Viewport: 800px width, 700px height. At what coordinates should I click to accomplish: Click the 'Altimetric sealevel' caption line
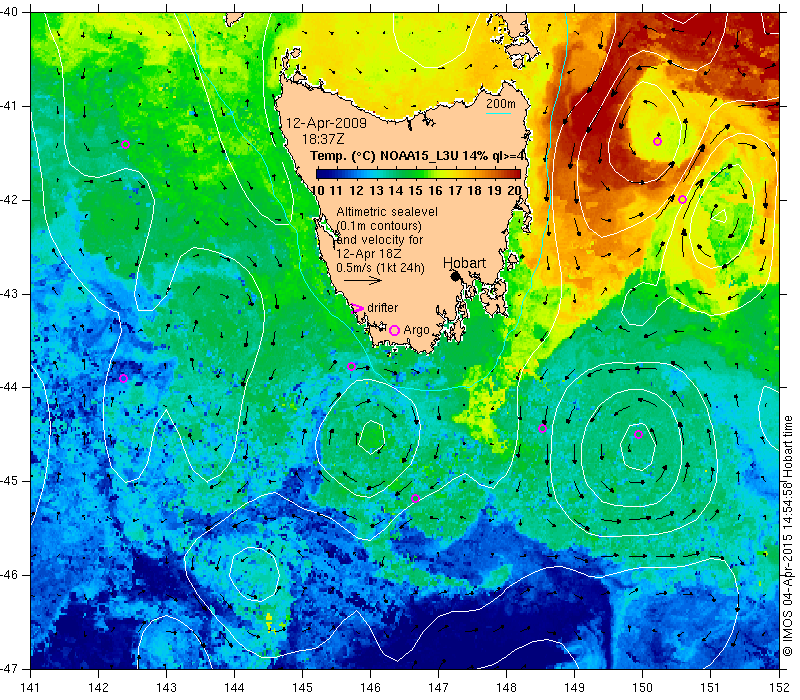[x=387, y=211]
